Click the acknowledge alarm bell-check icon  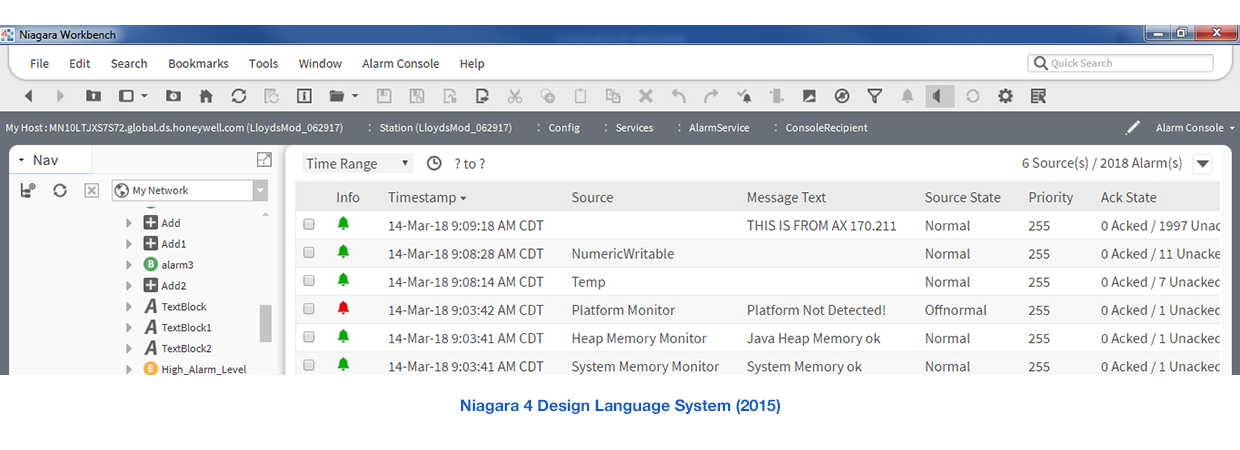(x=744, y=96)
